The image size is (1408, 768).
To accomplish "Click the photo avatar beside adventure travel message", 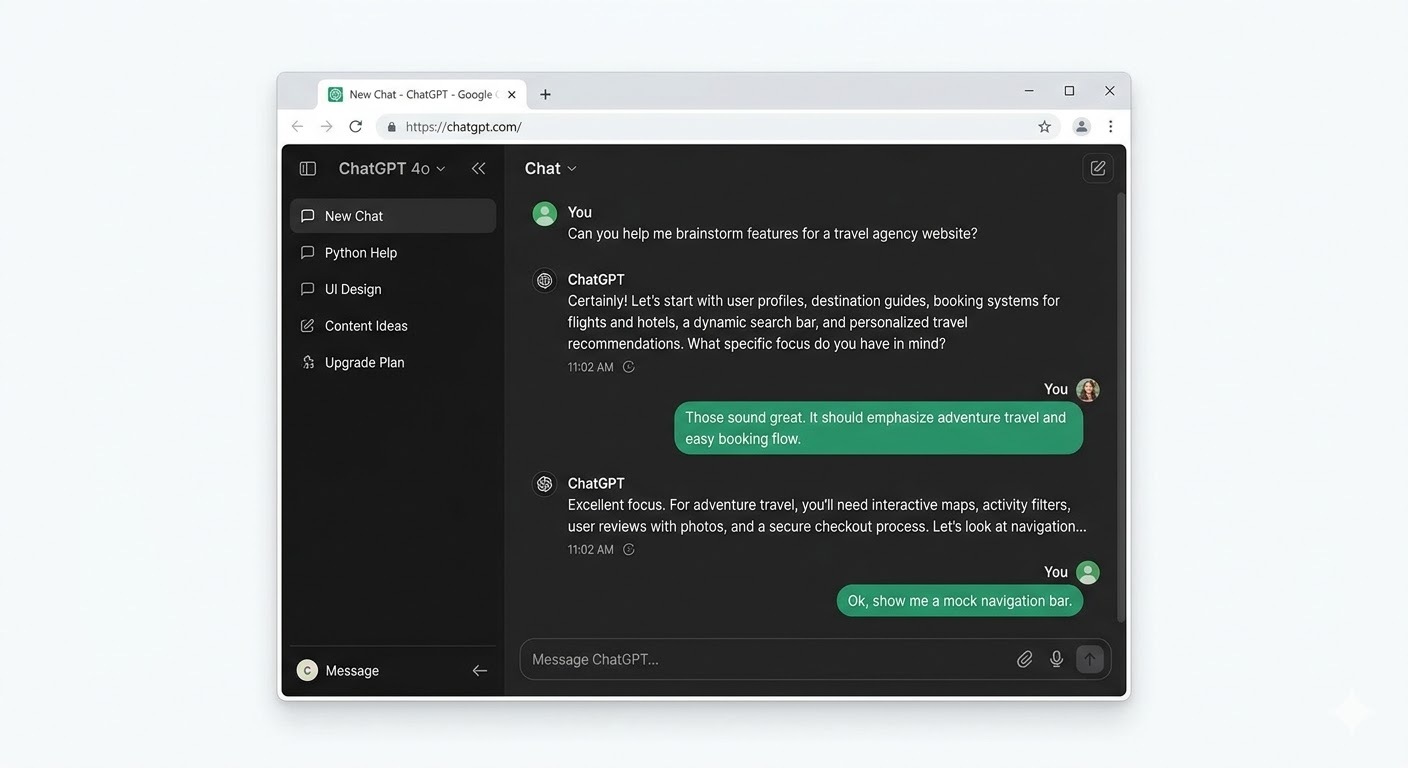I will click(x=1088, y=390).
